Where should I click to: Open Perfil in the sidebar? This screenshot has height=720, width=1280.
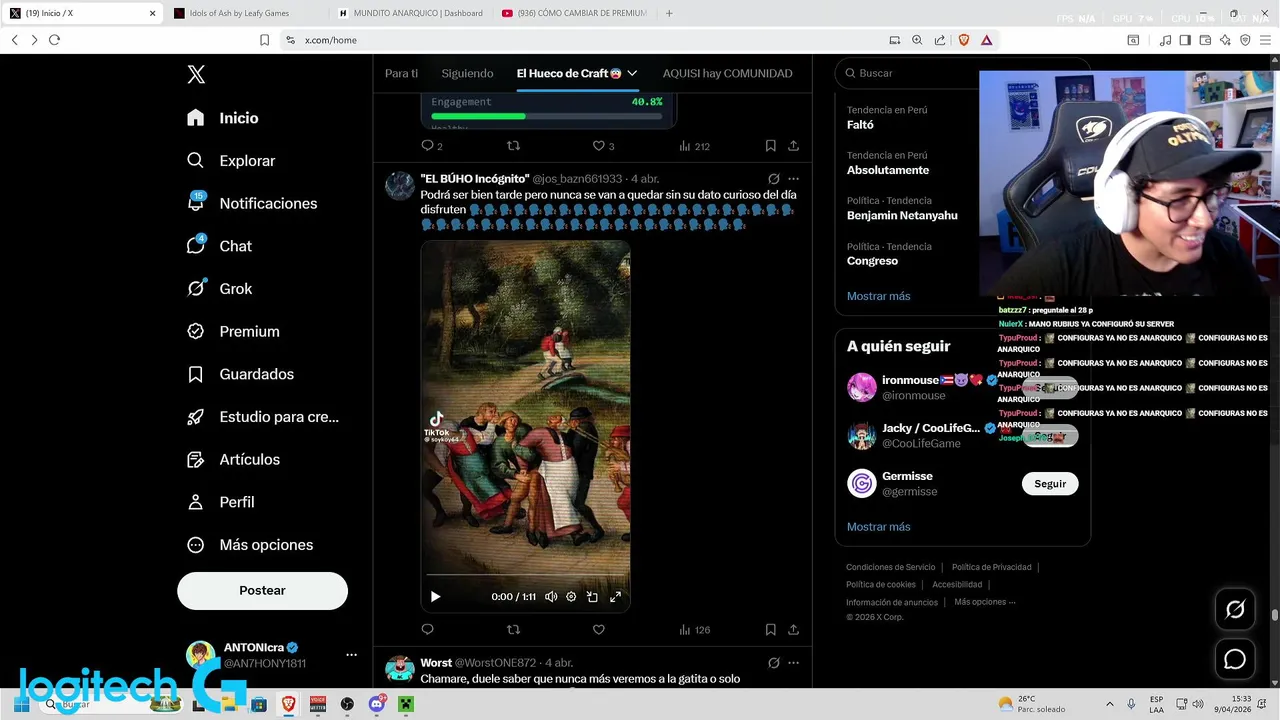(x=220, y=502)
